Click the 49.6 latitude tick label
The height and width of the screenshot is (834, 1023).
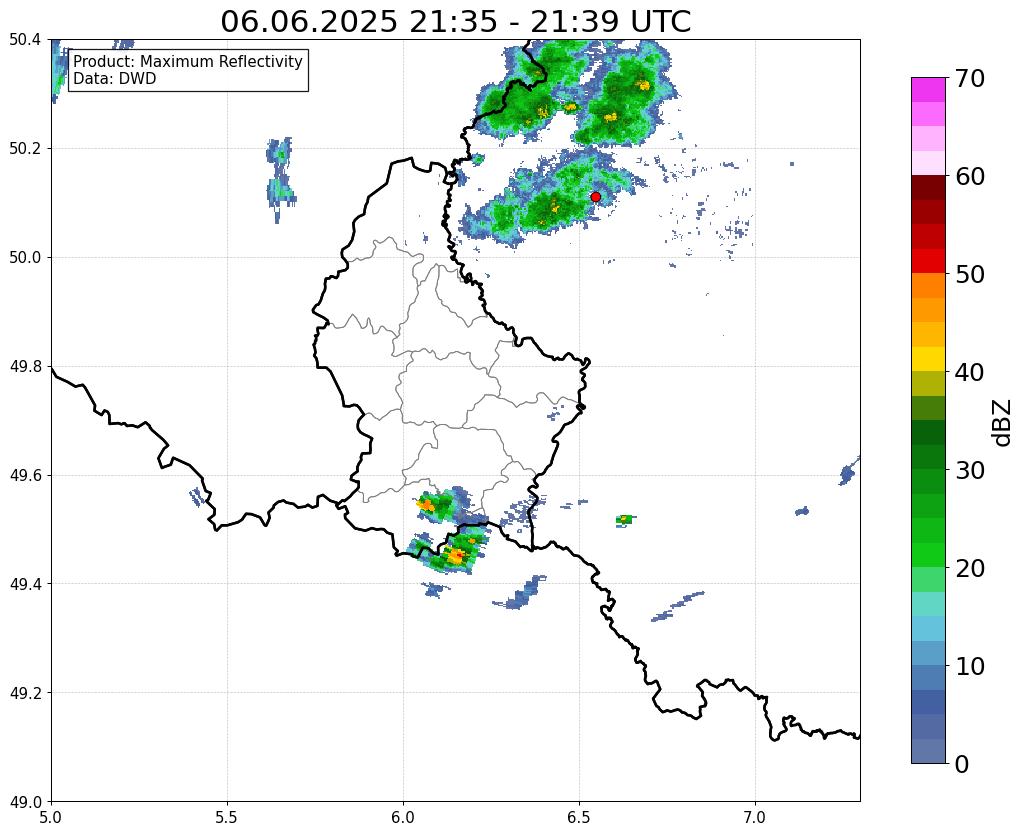25,476
